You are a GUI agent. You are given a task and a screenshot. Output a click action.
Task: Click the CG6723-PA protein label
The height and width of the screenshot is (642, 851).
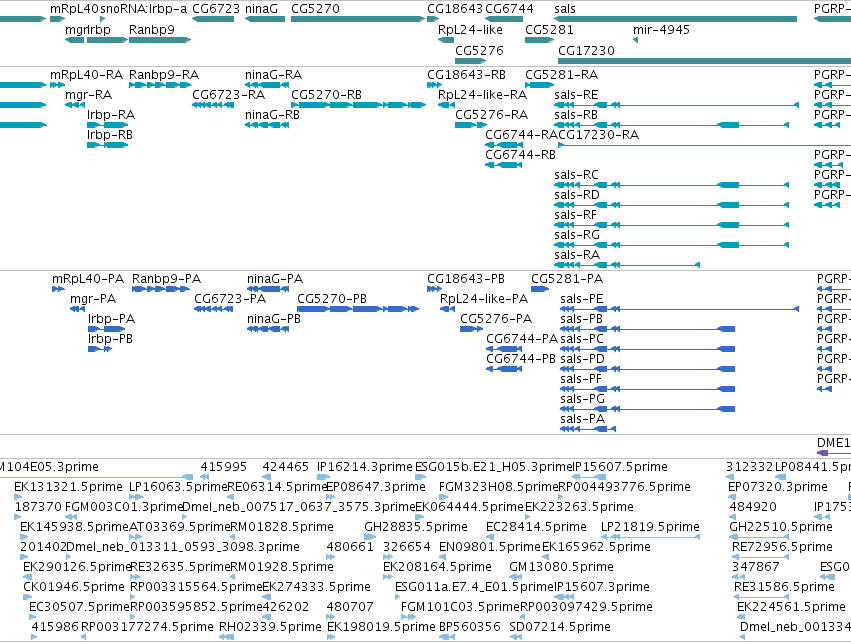(x=230, y=299)
